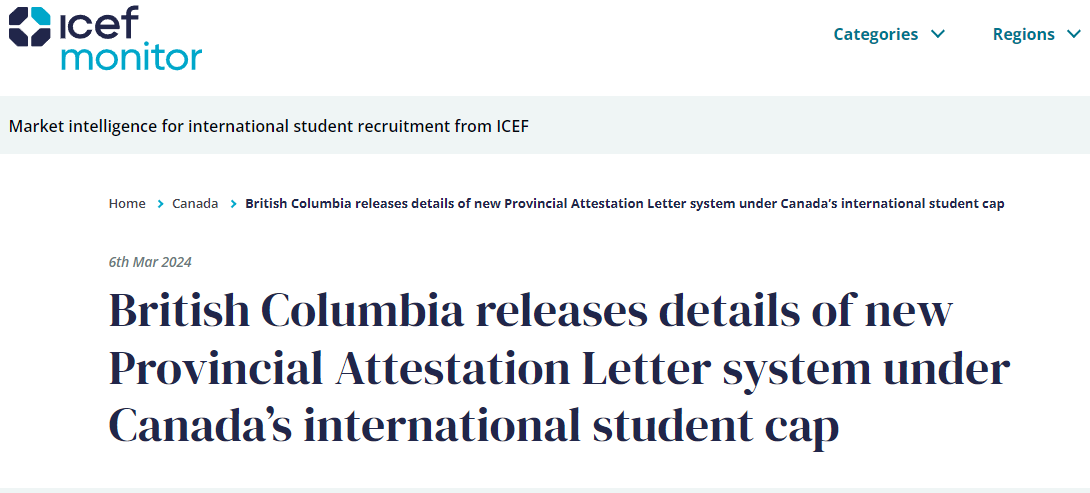
Task: Click the ICEF octagon logo emblem
Action: point(30,26)
